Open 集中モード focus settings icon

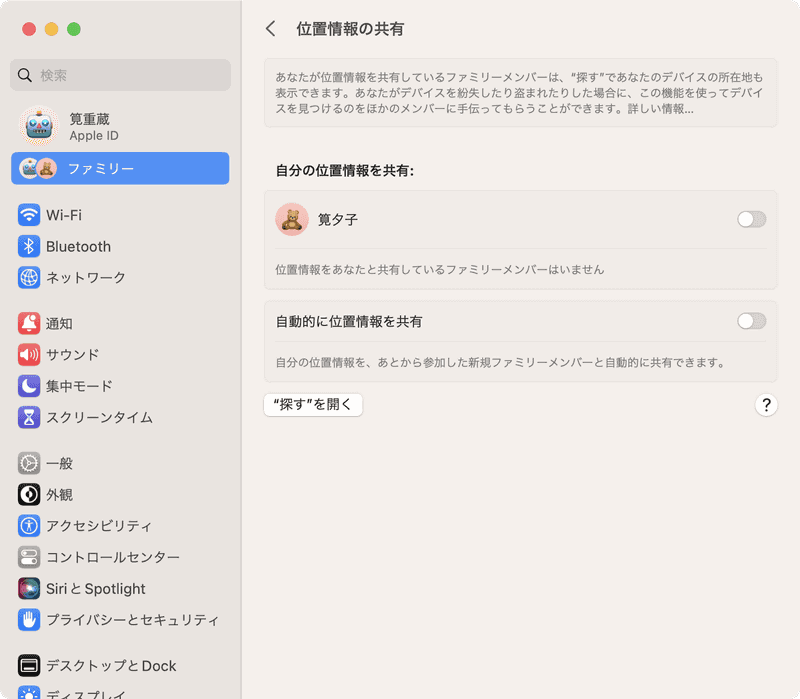coord(29,386)
